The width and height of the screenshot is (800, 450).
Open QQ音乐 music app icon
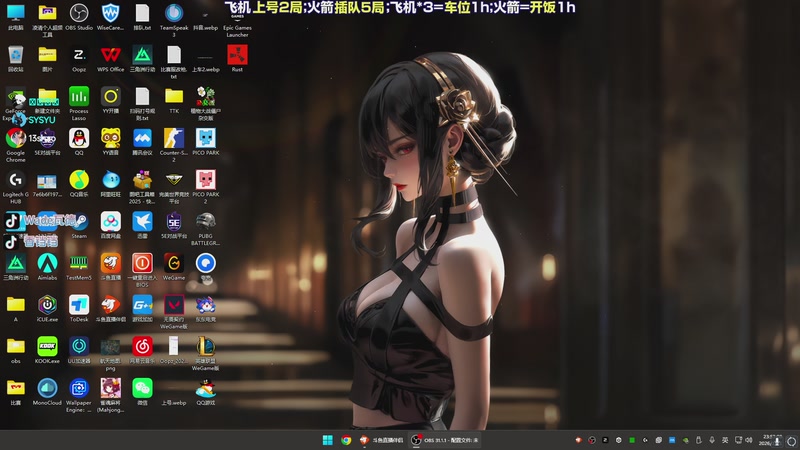79,180
